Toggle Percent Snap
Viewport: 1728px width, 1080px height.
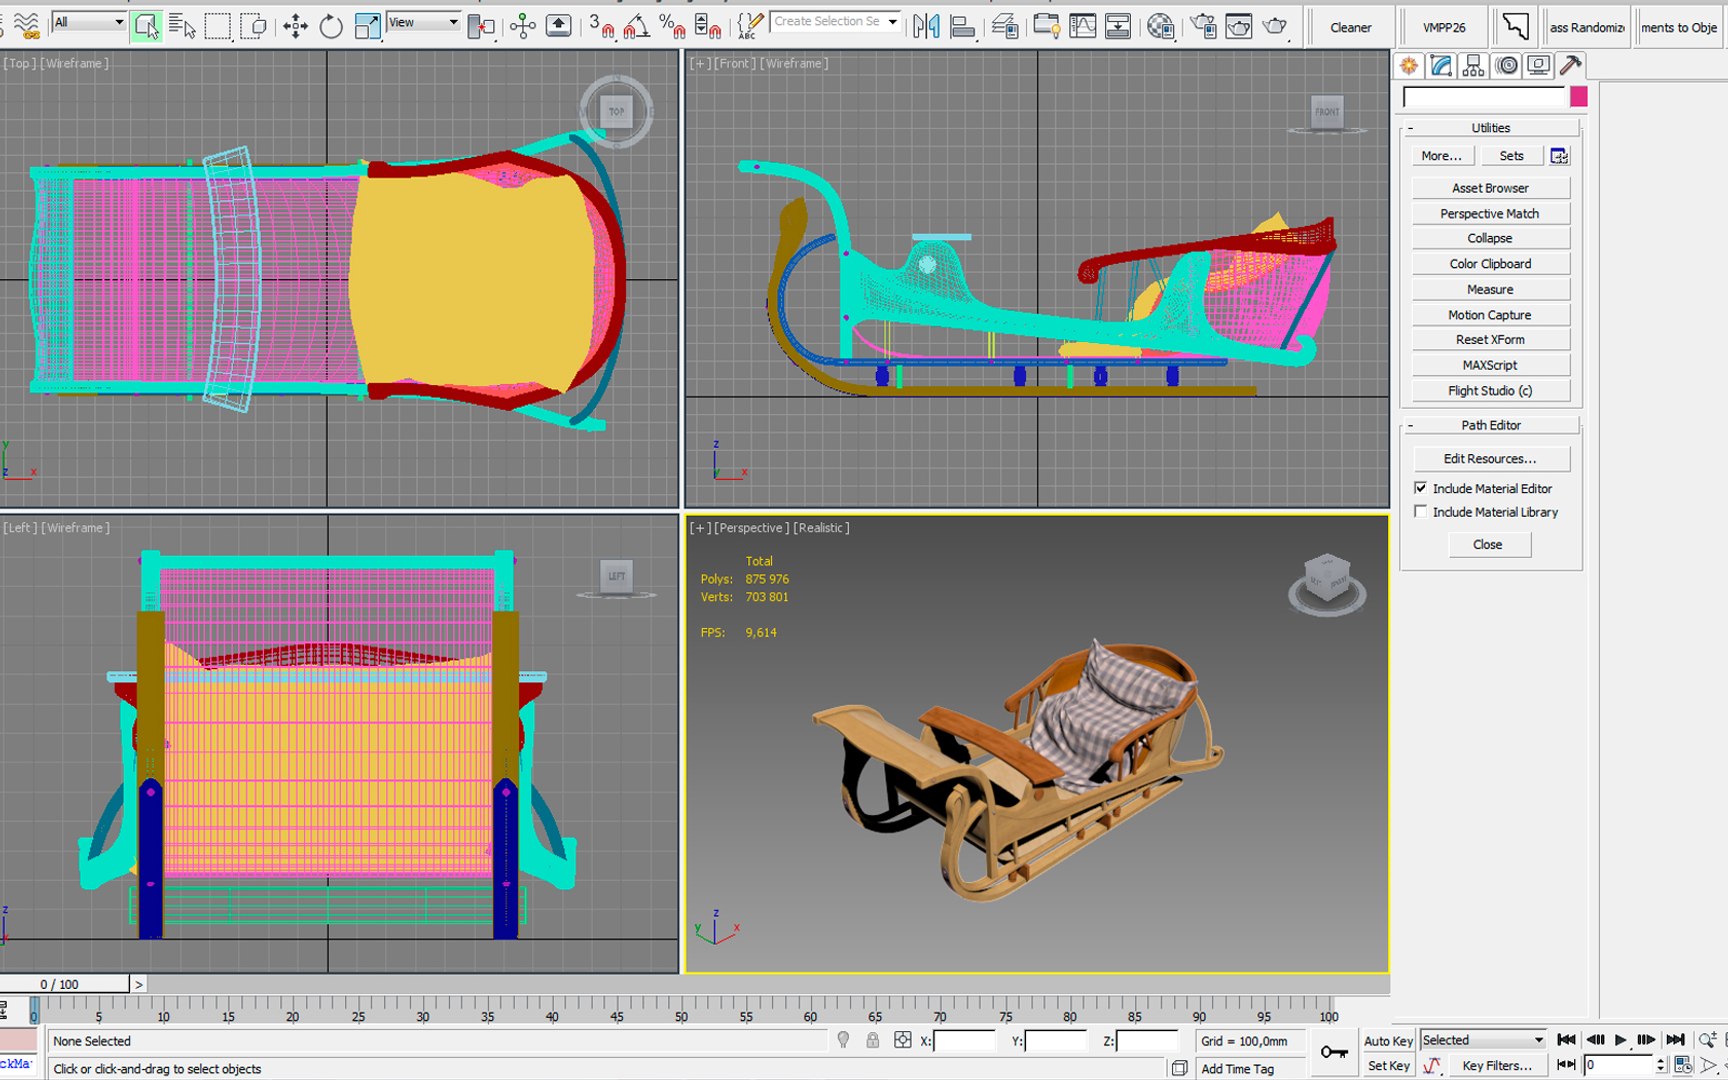coord(672,26)
